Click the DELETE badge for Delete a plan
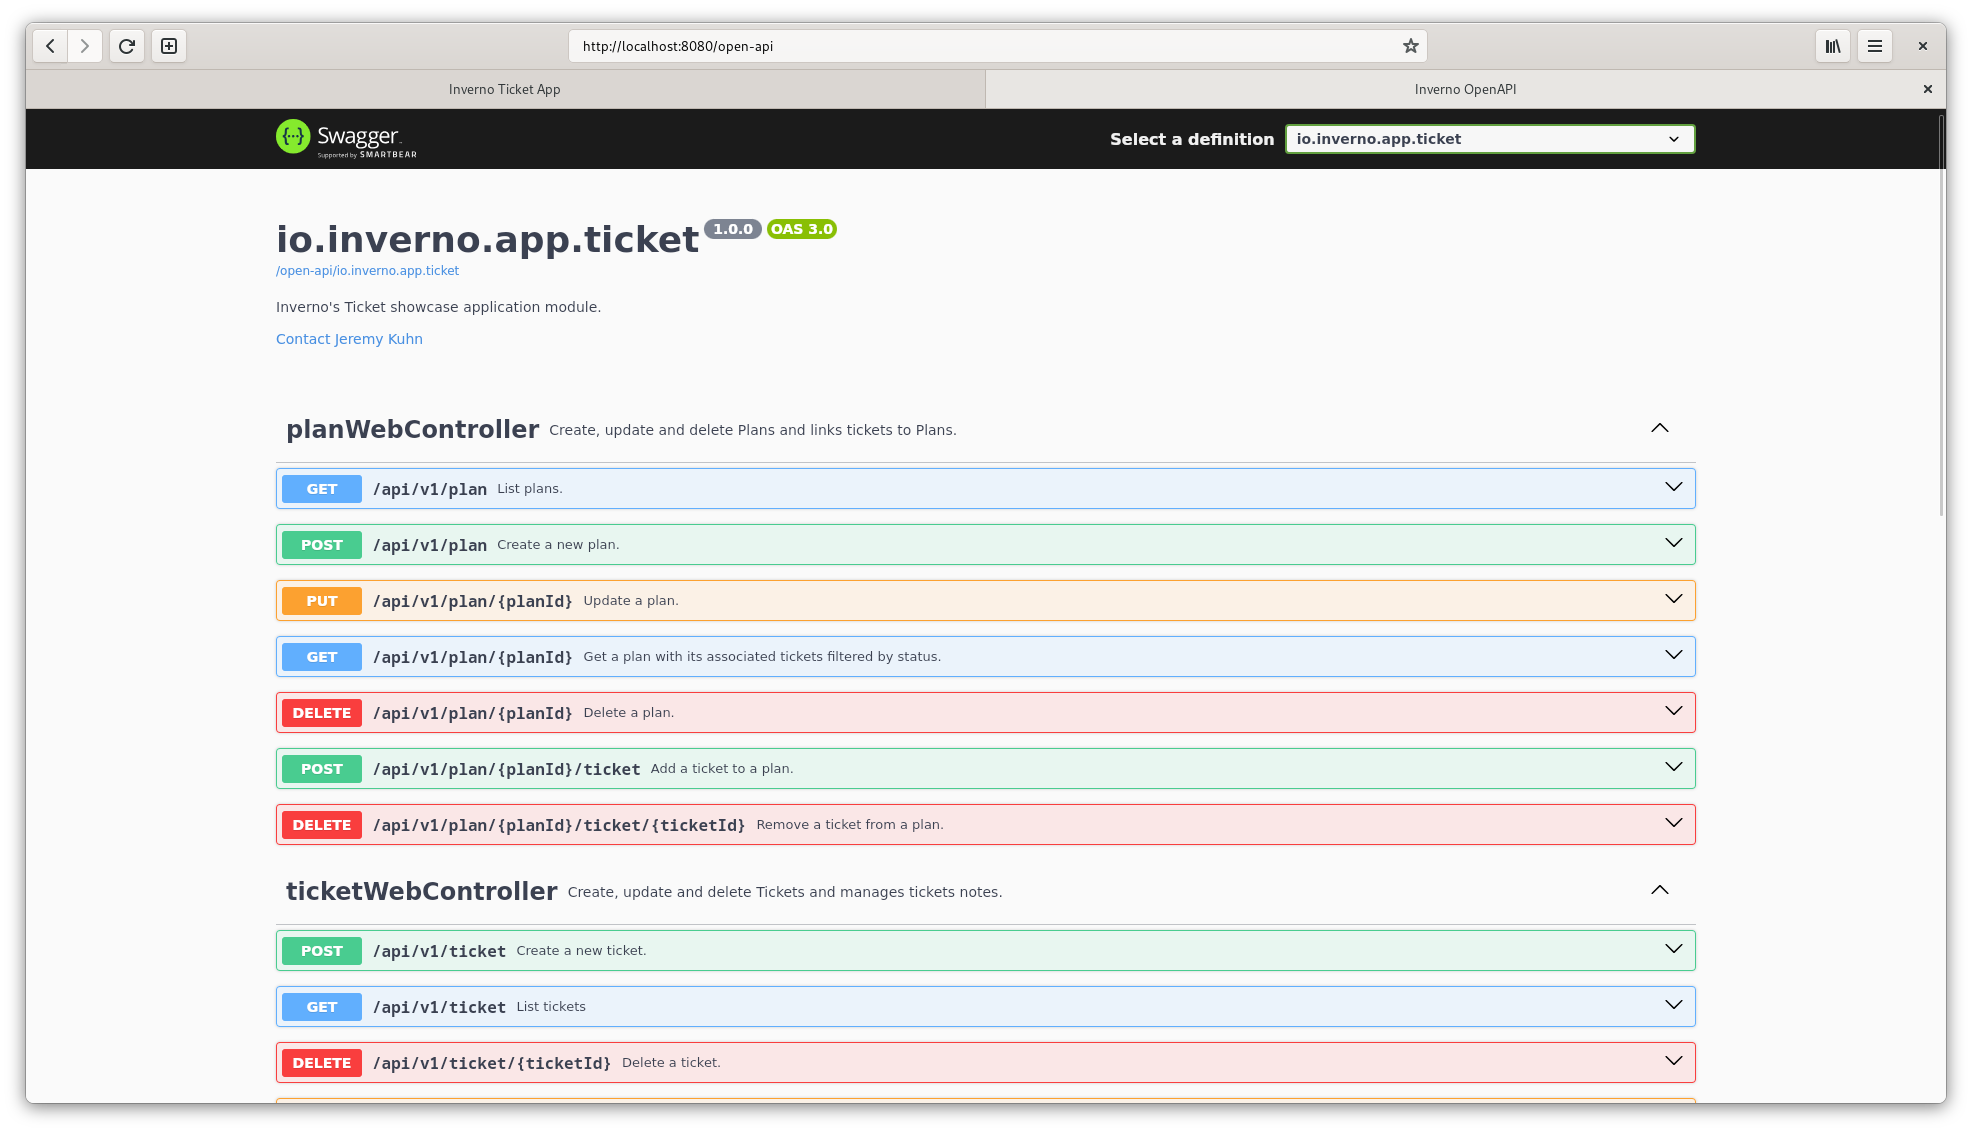Screen dimensions: 1972x1132 (x=322, y=713)
